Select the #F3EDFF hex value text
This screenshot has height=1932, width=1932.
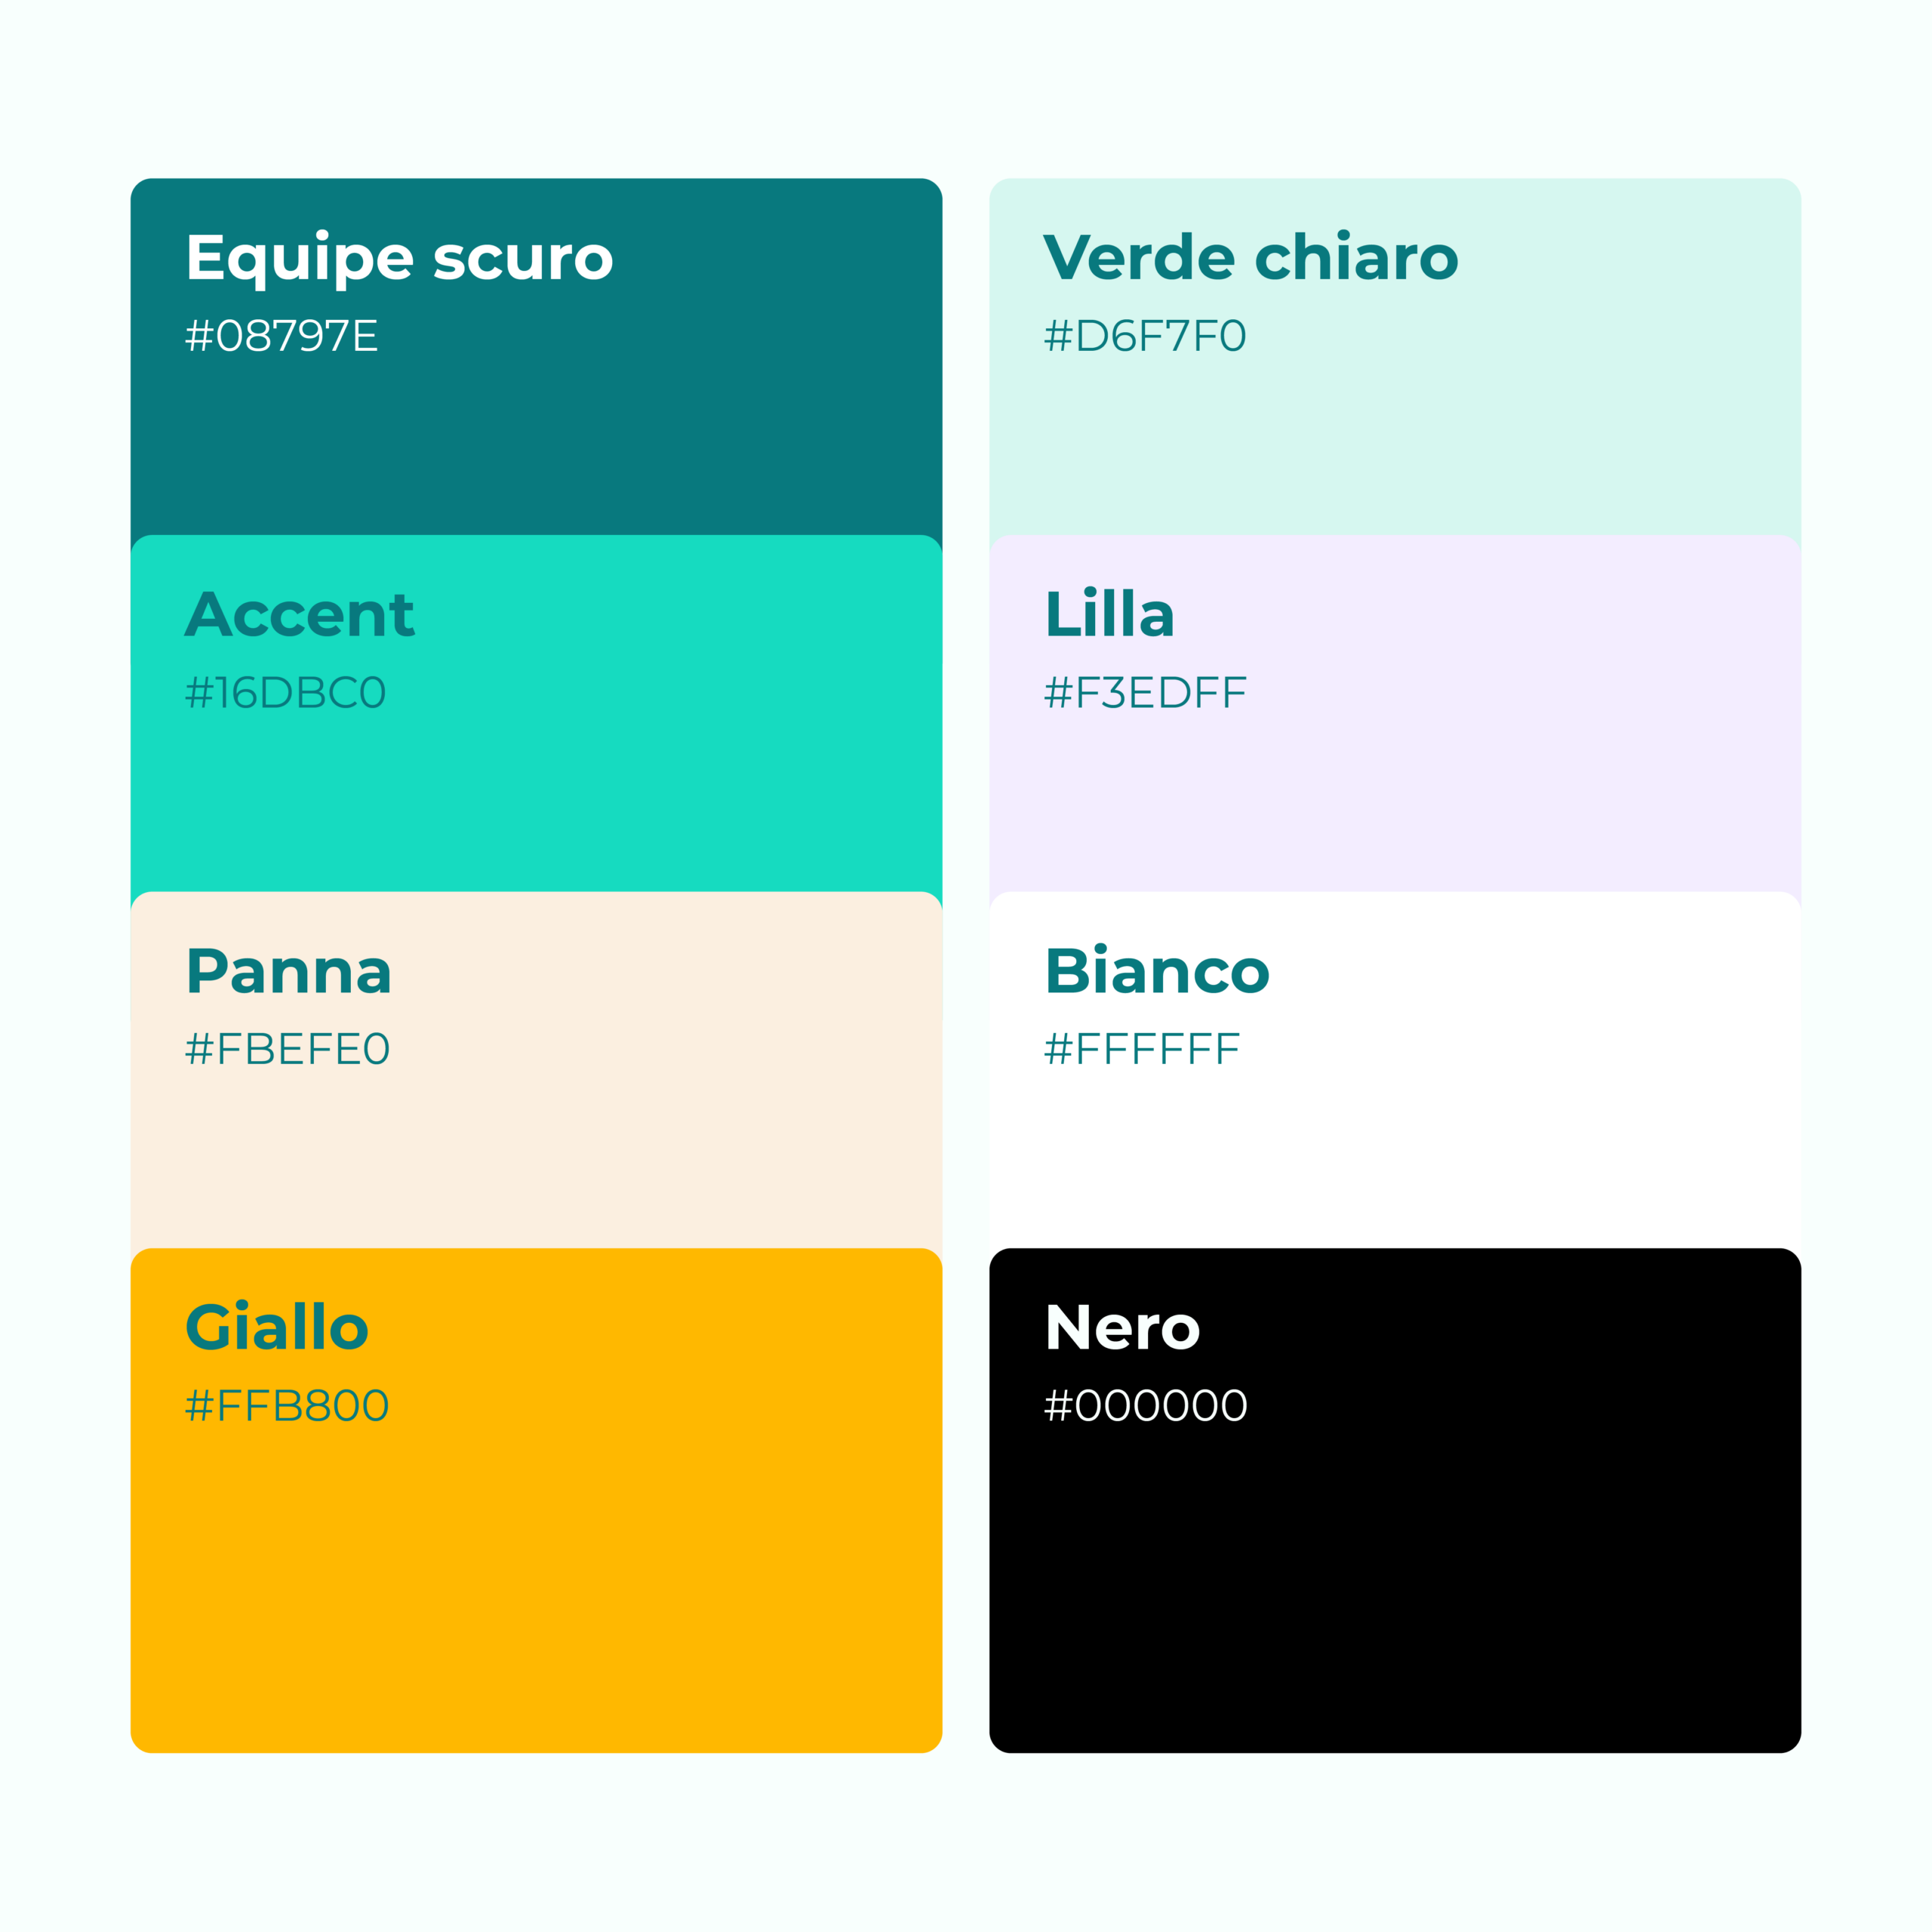coord(1145,693)
